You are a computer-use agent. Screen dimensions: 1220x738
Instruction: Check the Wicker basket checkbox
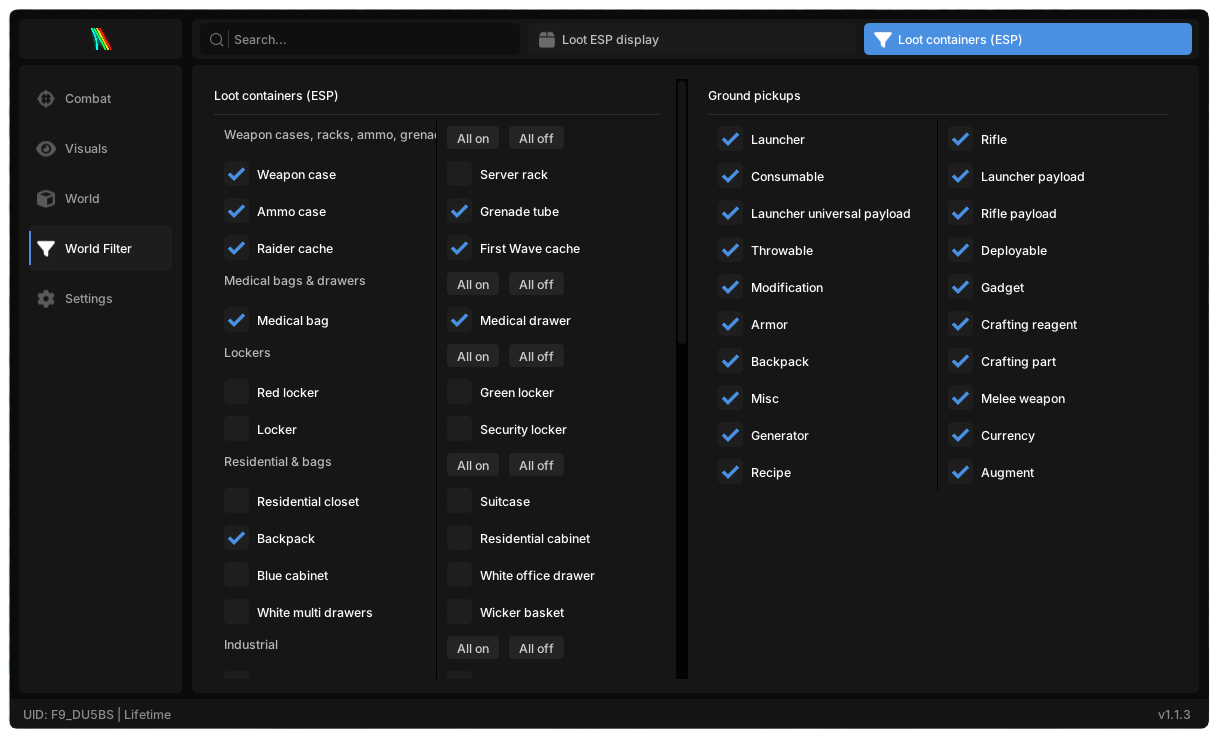[x=460, y=612]
